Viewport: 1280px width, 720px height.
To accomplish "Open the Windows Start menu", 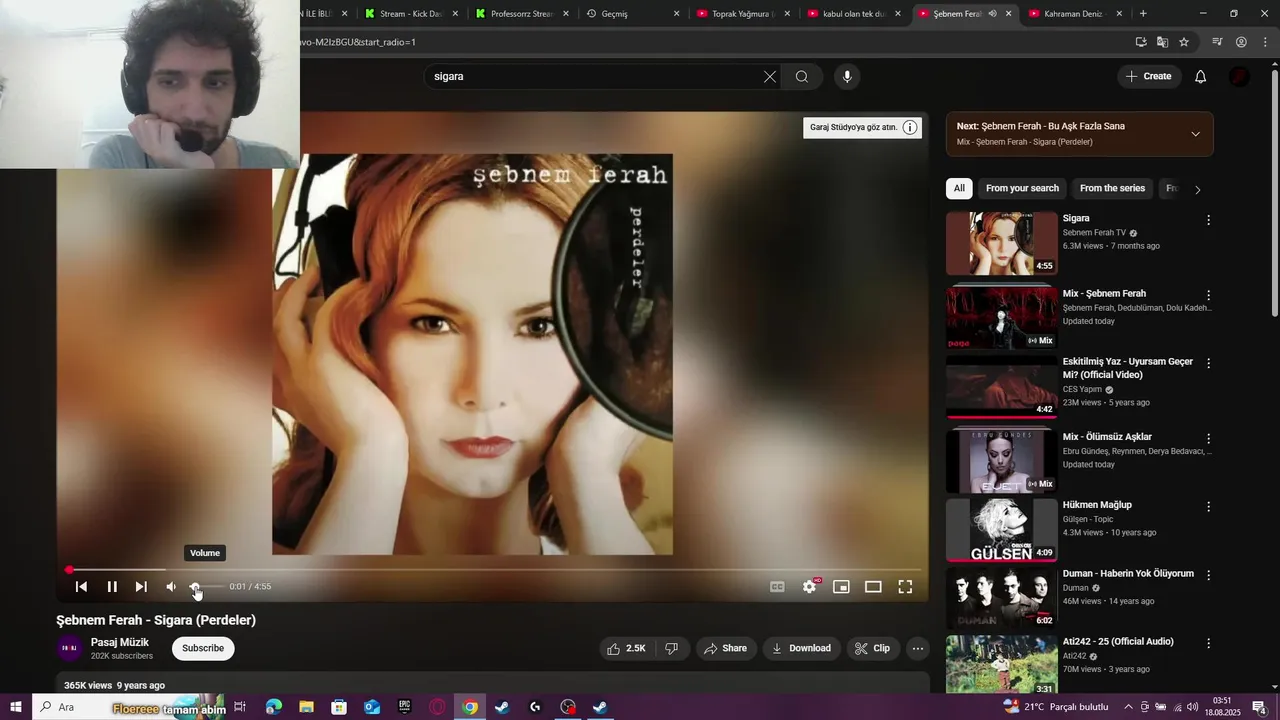I will coord(16,707).
